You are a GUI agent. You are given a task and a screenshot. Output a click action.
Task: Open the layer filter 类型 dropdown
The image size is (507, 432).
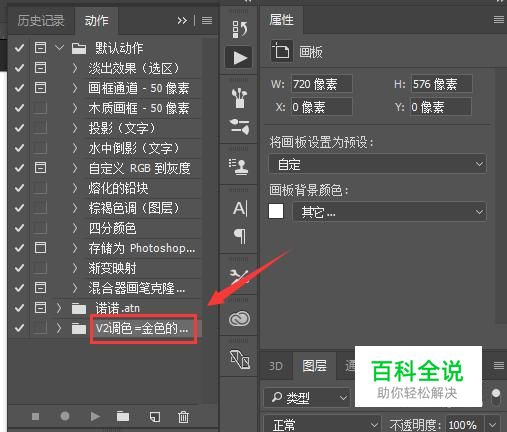pyautogui.click(x=307, y=397)
